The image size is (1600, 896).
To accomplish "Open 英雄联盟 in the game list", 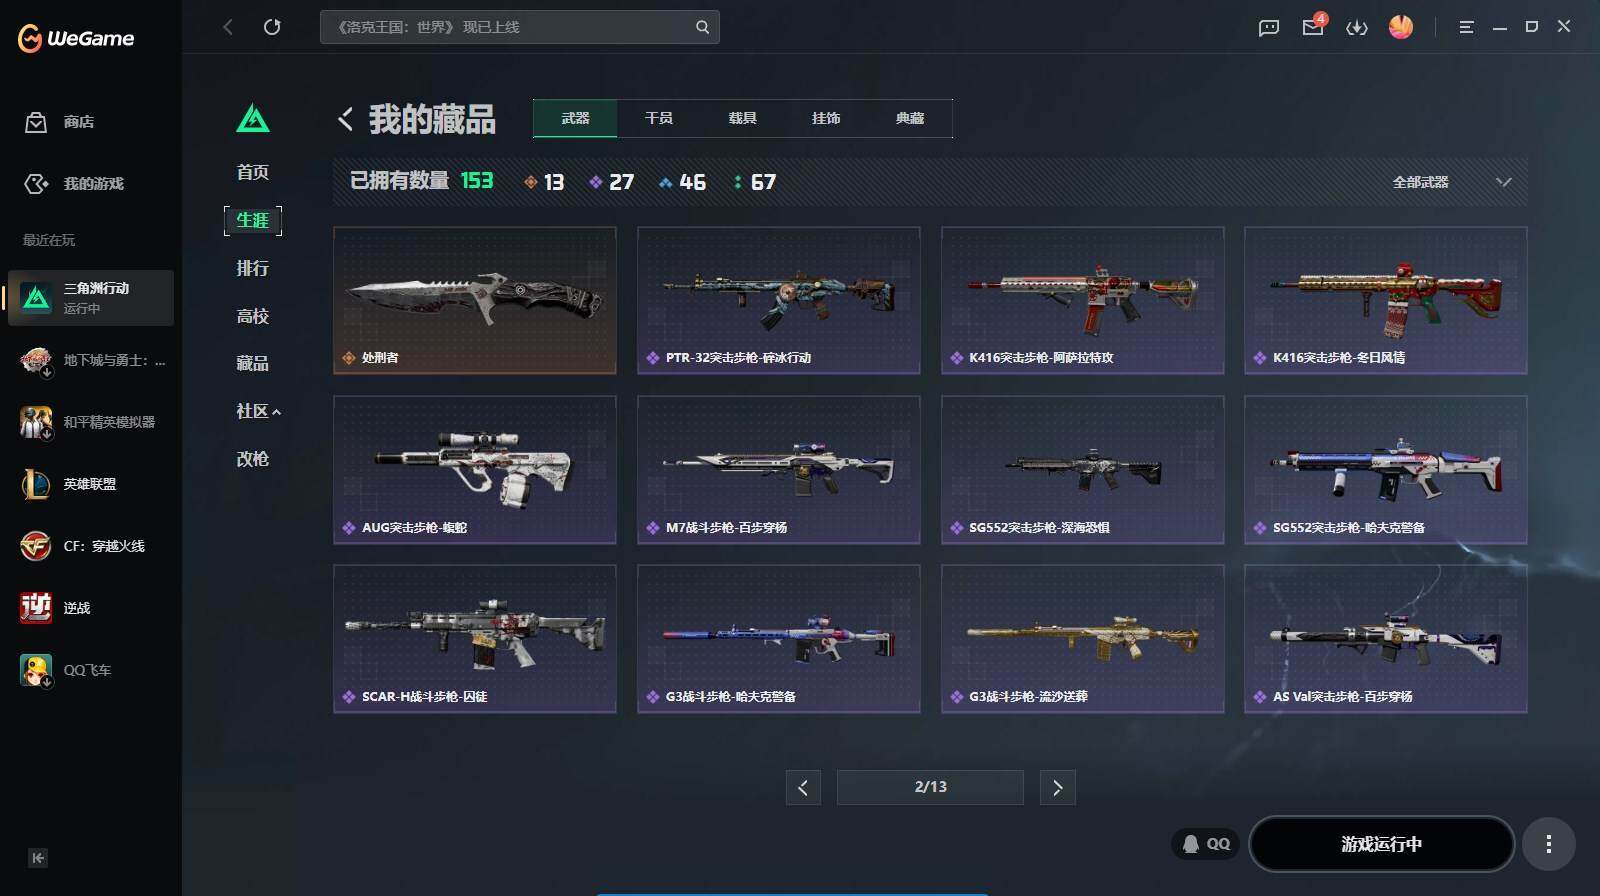I will (x=90, y=484).
